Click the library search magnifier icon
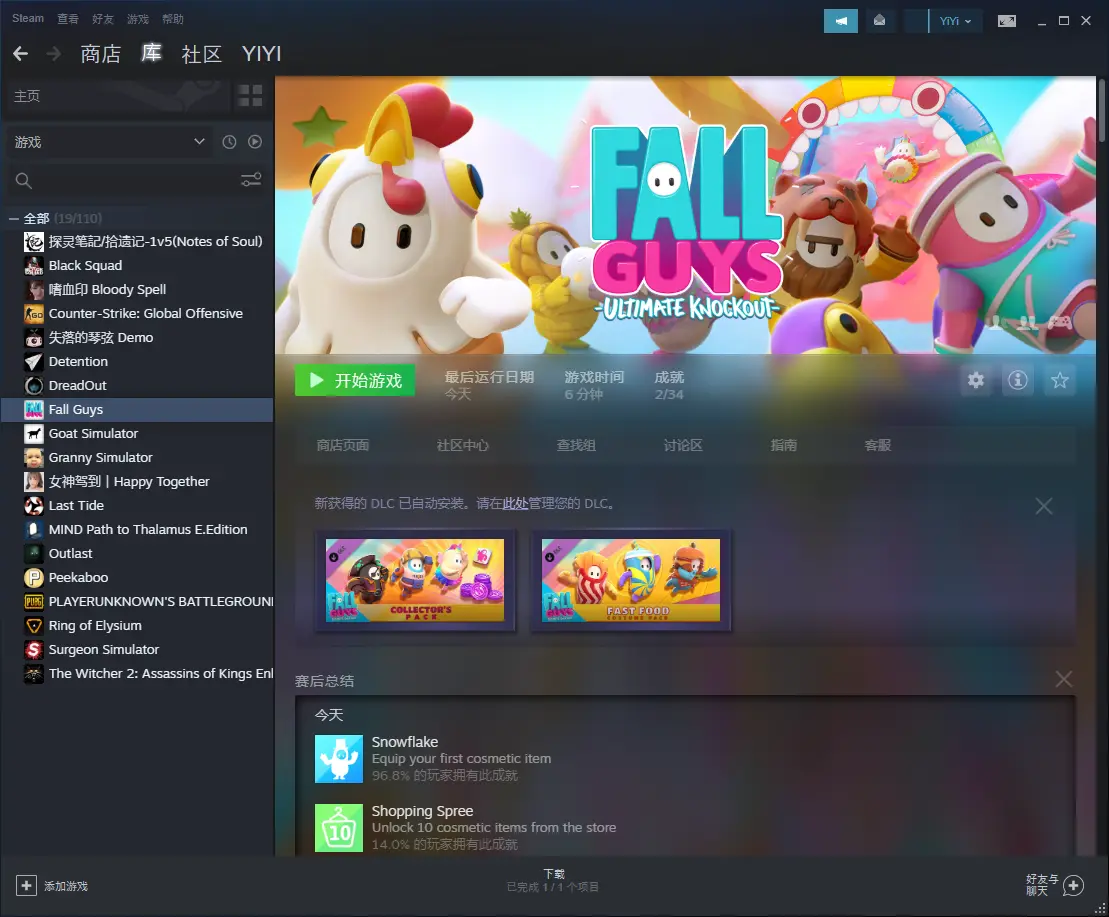 click(23, 180)
